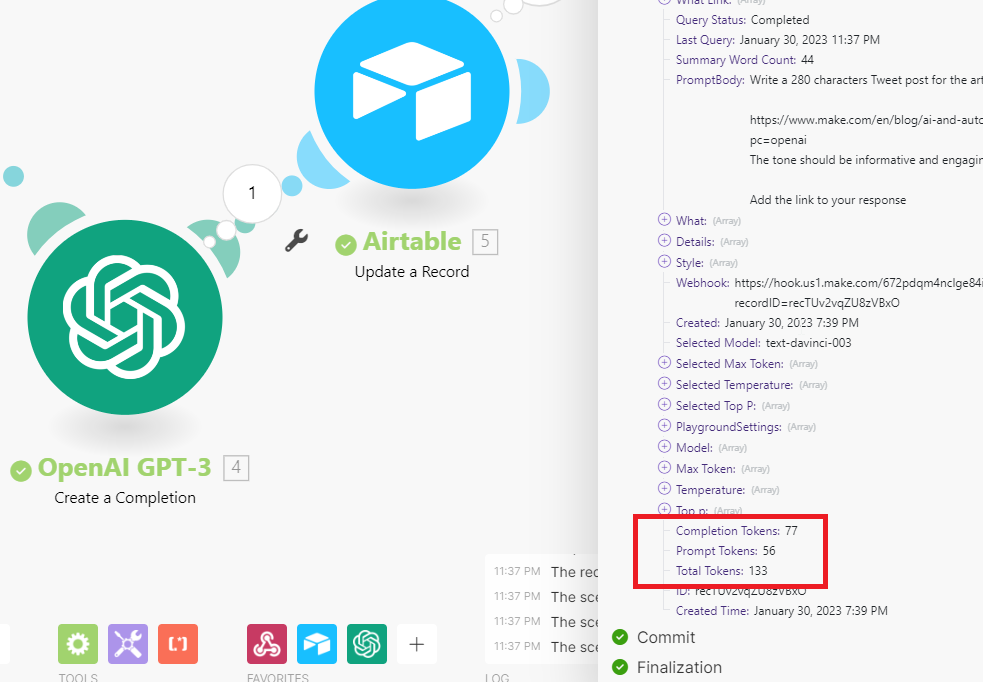Open the bubble showing operation count 1
This screenshot has height=682, width=983.
pyautogui.click(x=252, y=193)
